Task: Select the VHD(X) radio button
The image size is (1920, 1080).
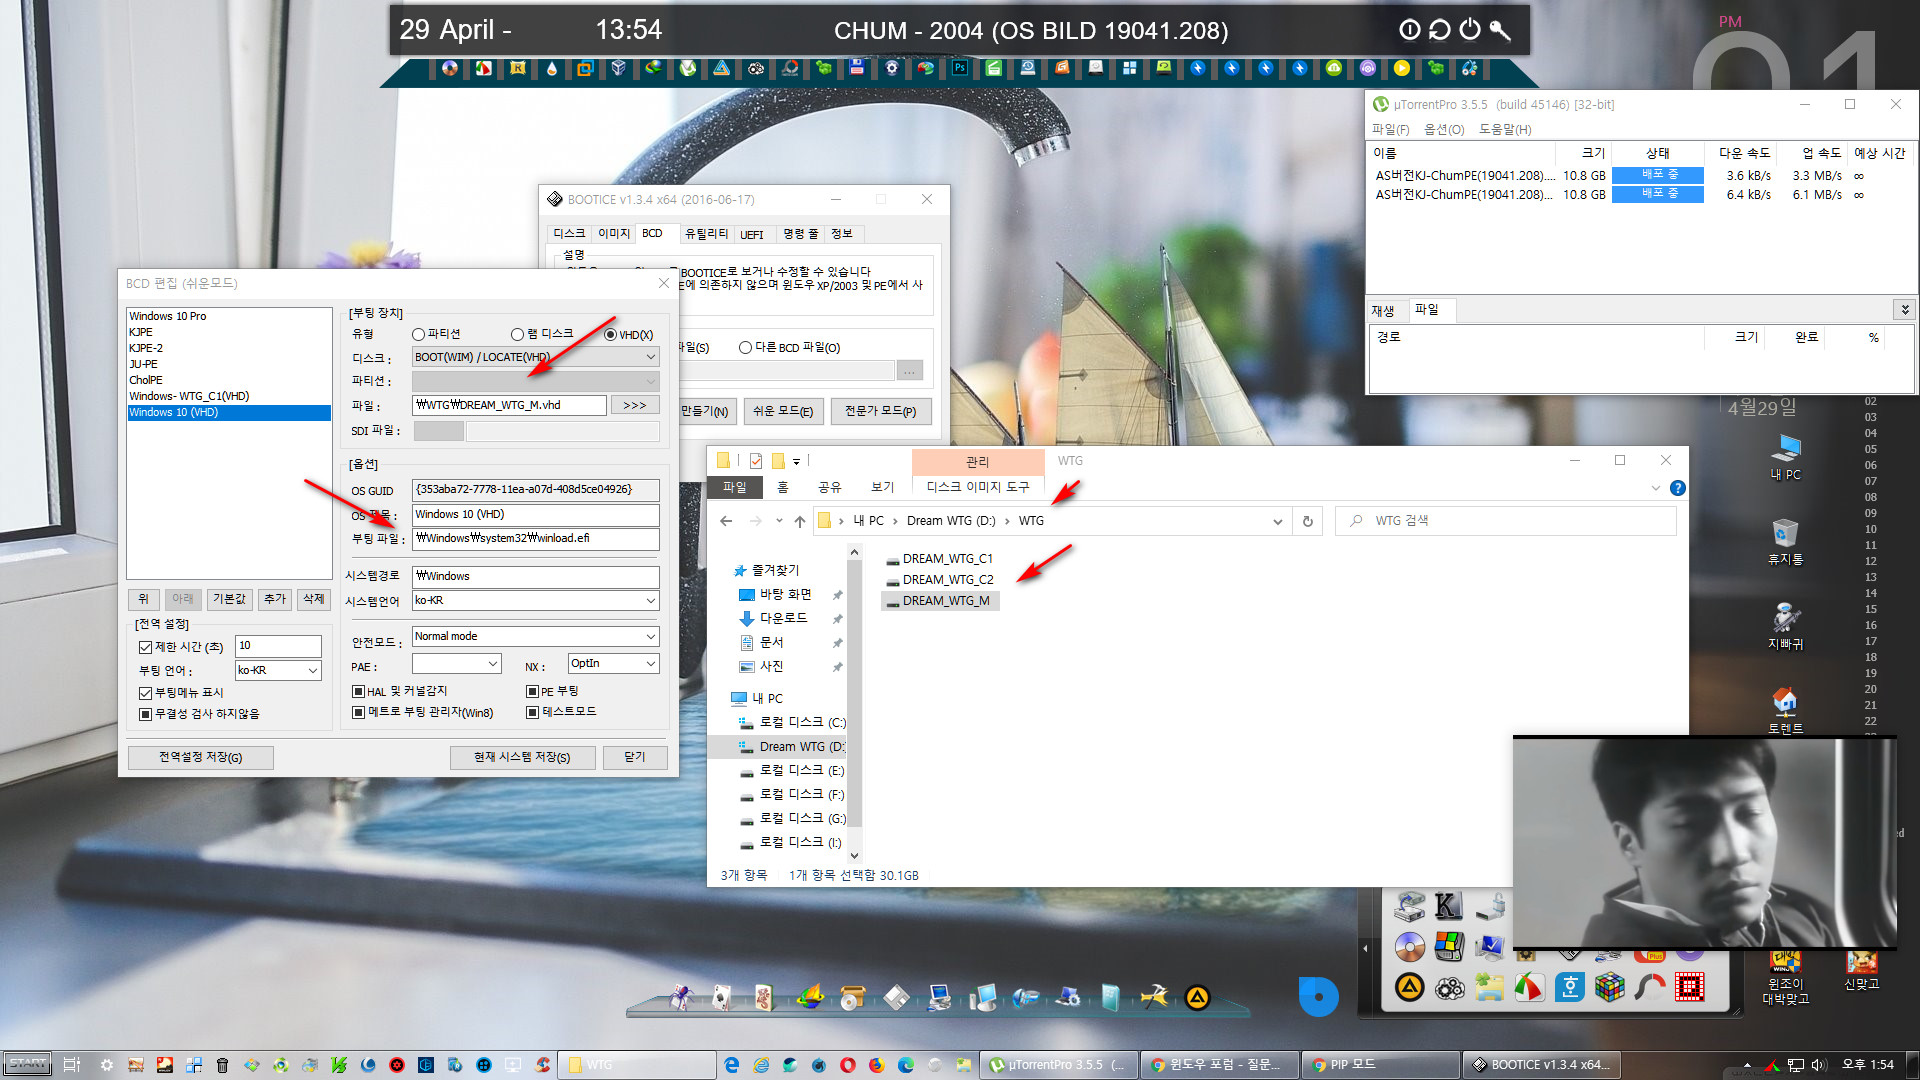Action: (610, 335)
